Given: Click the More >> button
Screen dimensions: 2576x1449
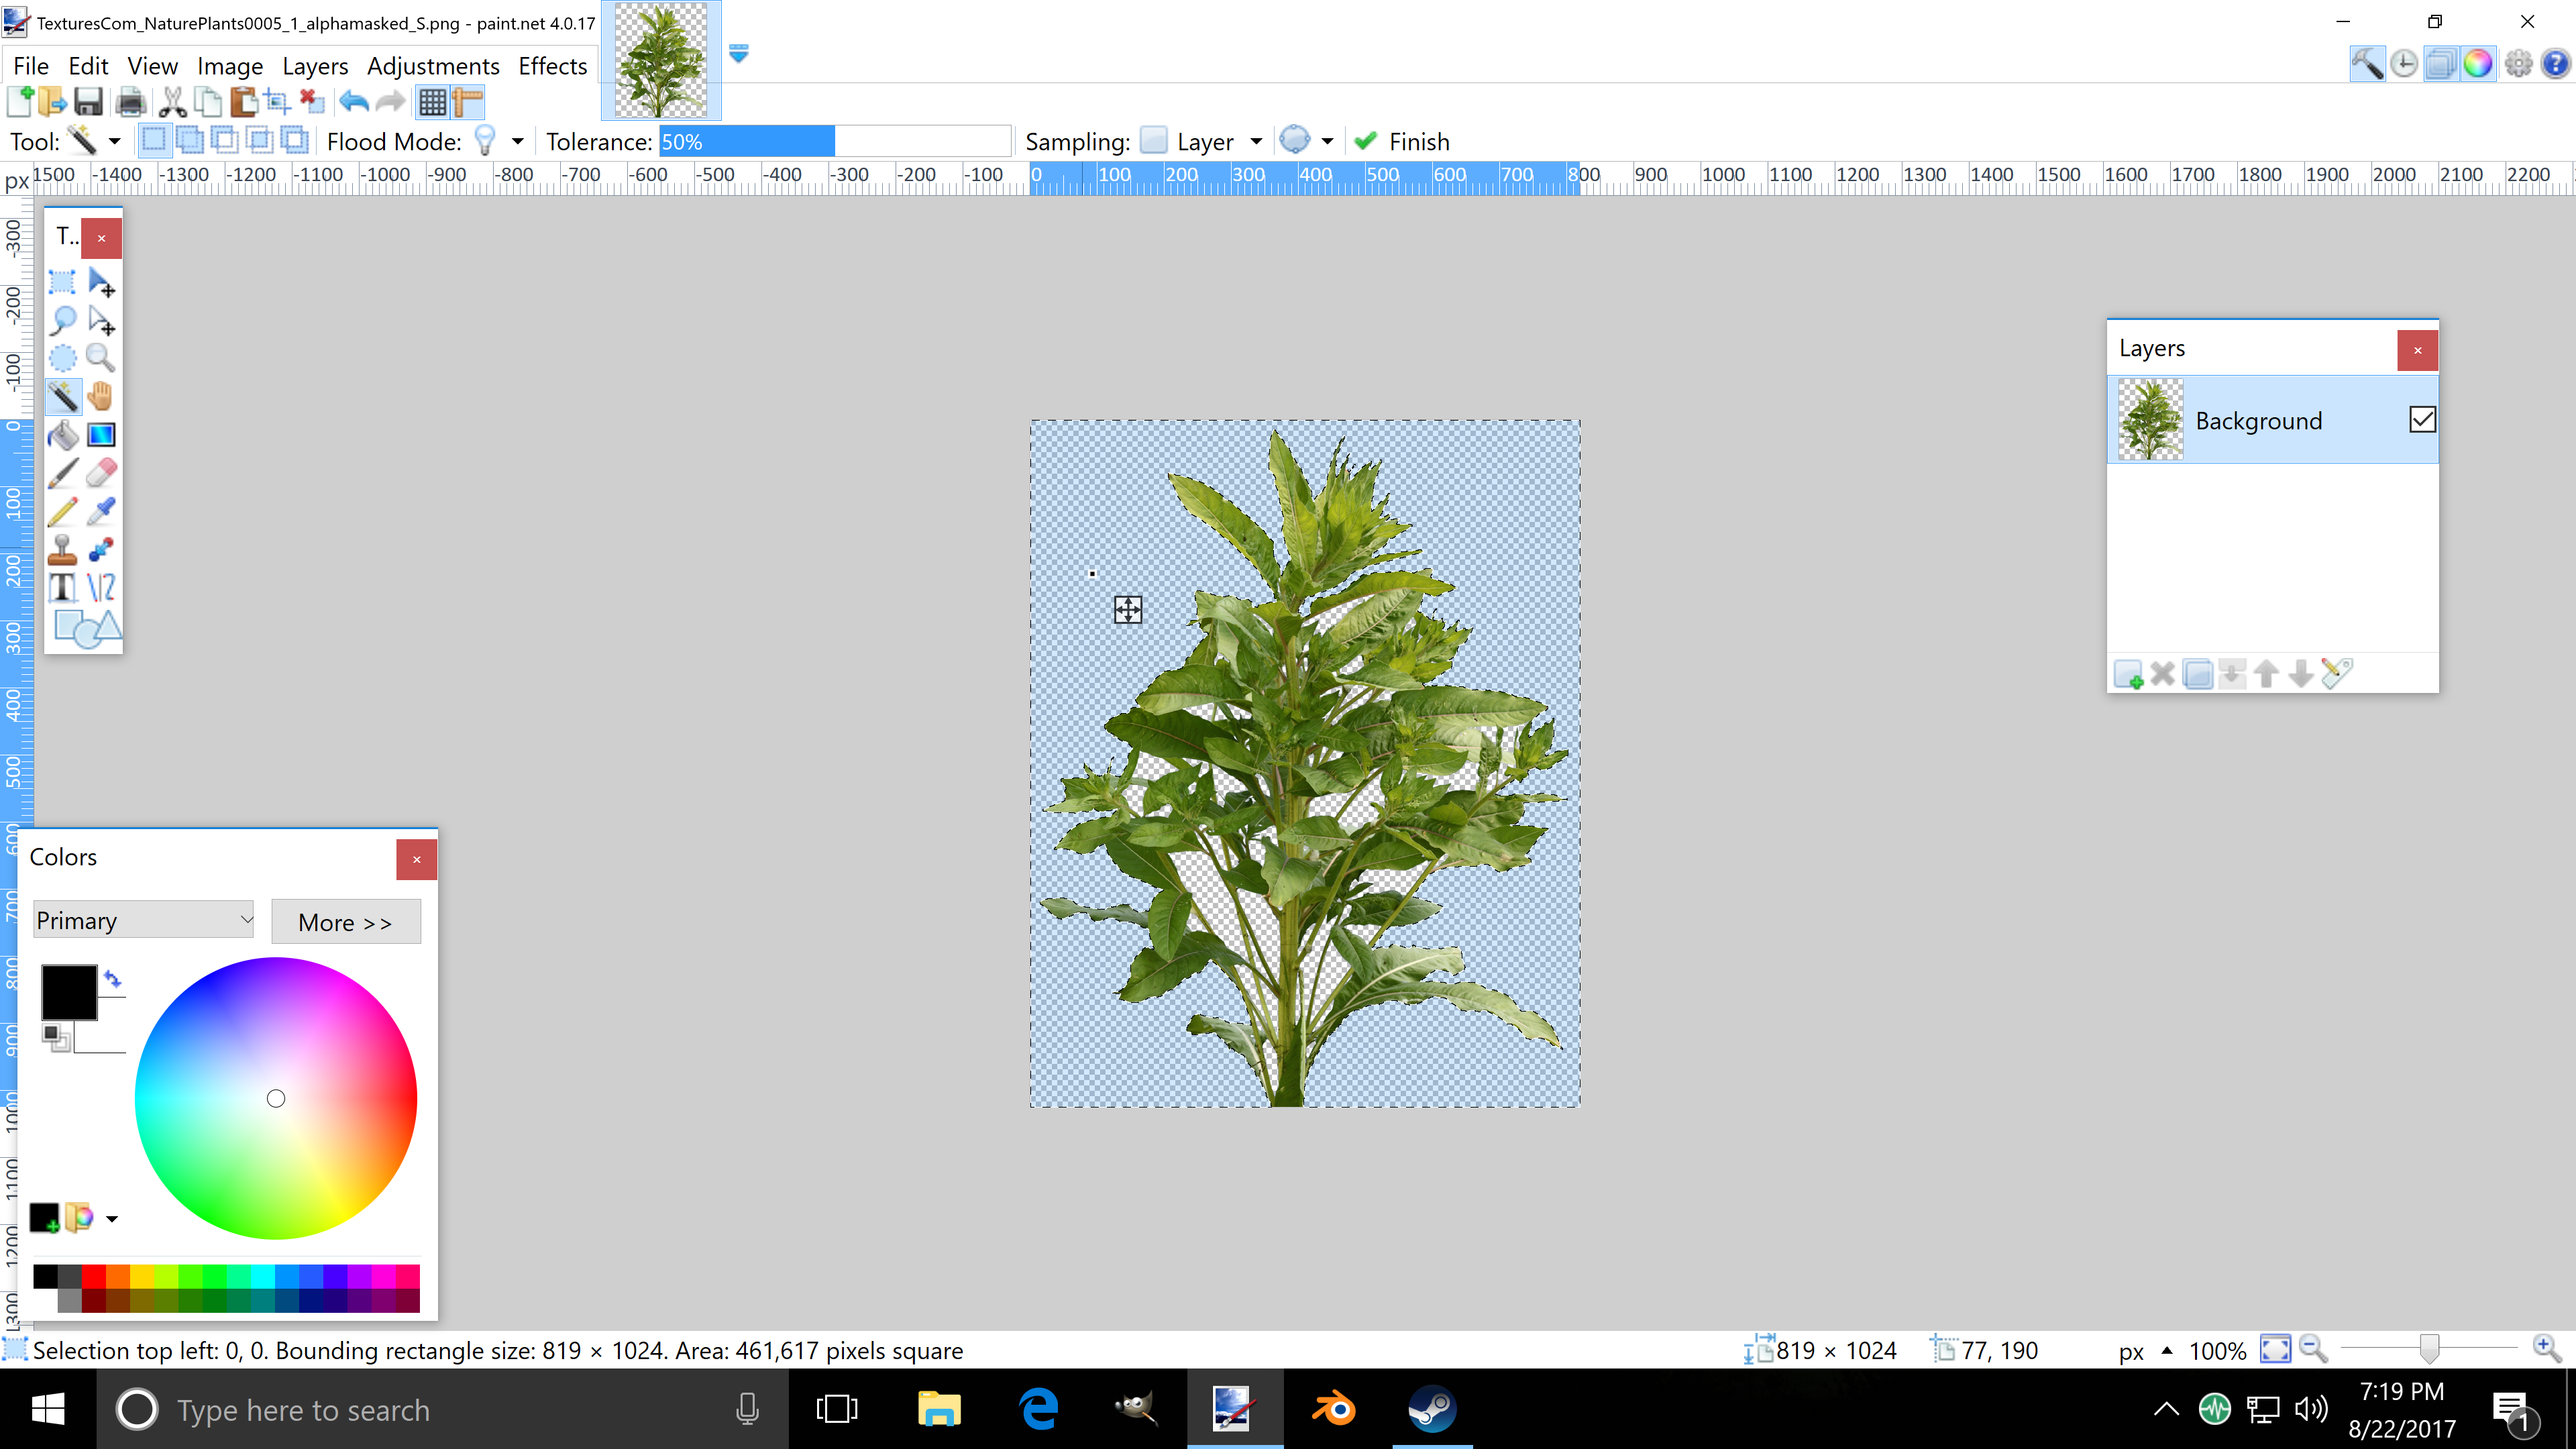Looking at the screenshot, I should point(345,922).
